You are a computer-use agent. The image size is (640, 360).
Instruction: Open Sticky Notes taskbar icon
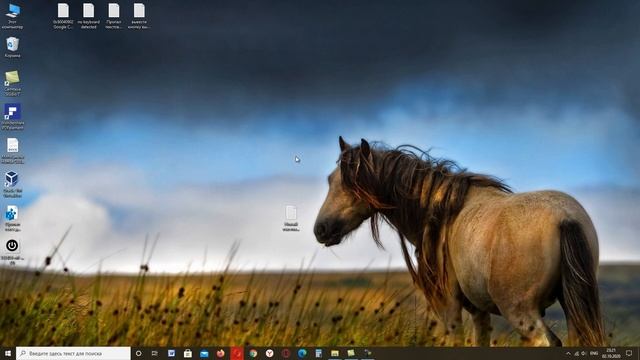(351, 353)
